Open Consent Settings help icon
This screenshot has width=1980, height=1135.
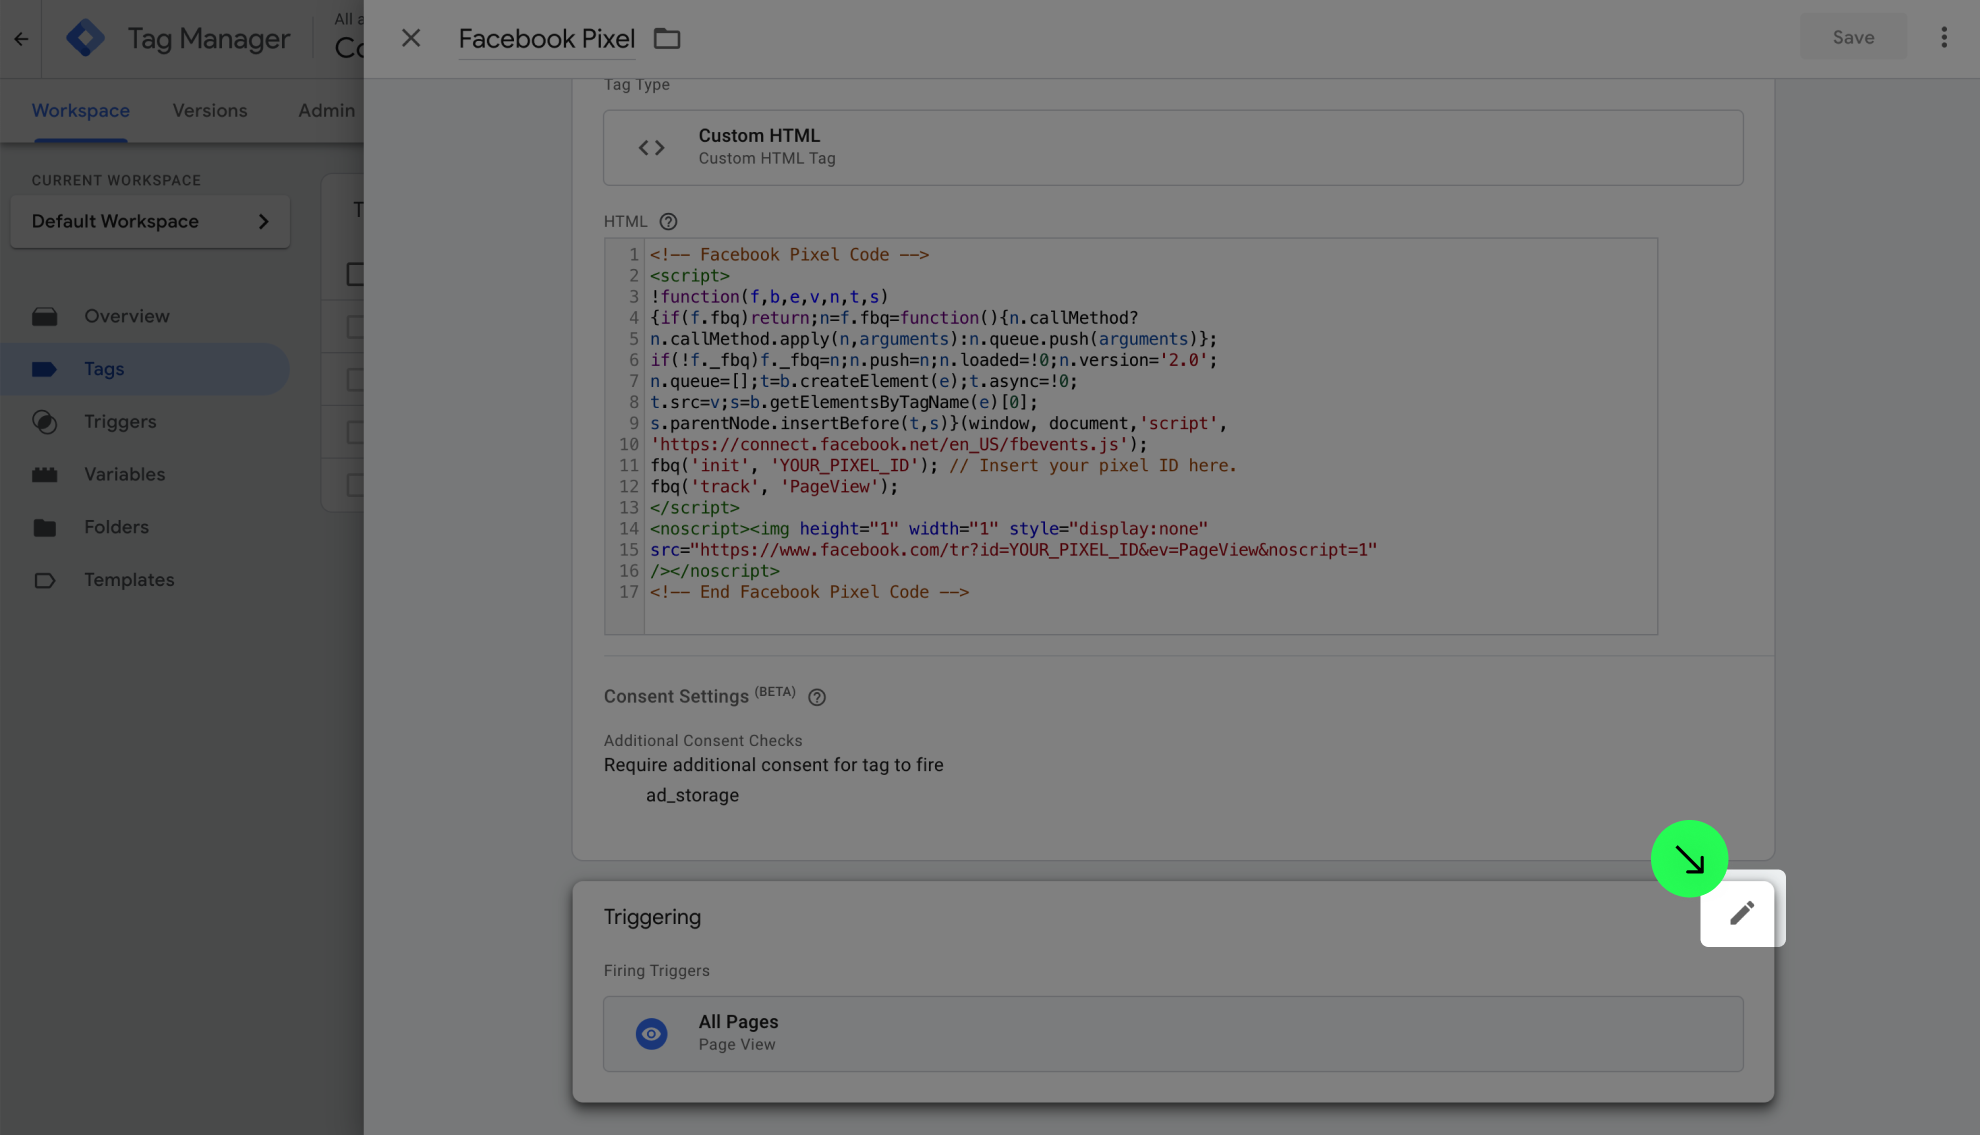tap(817, 698)
